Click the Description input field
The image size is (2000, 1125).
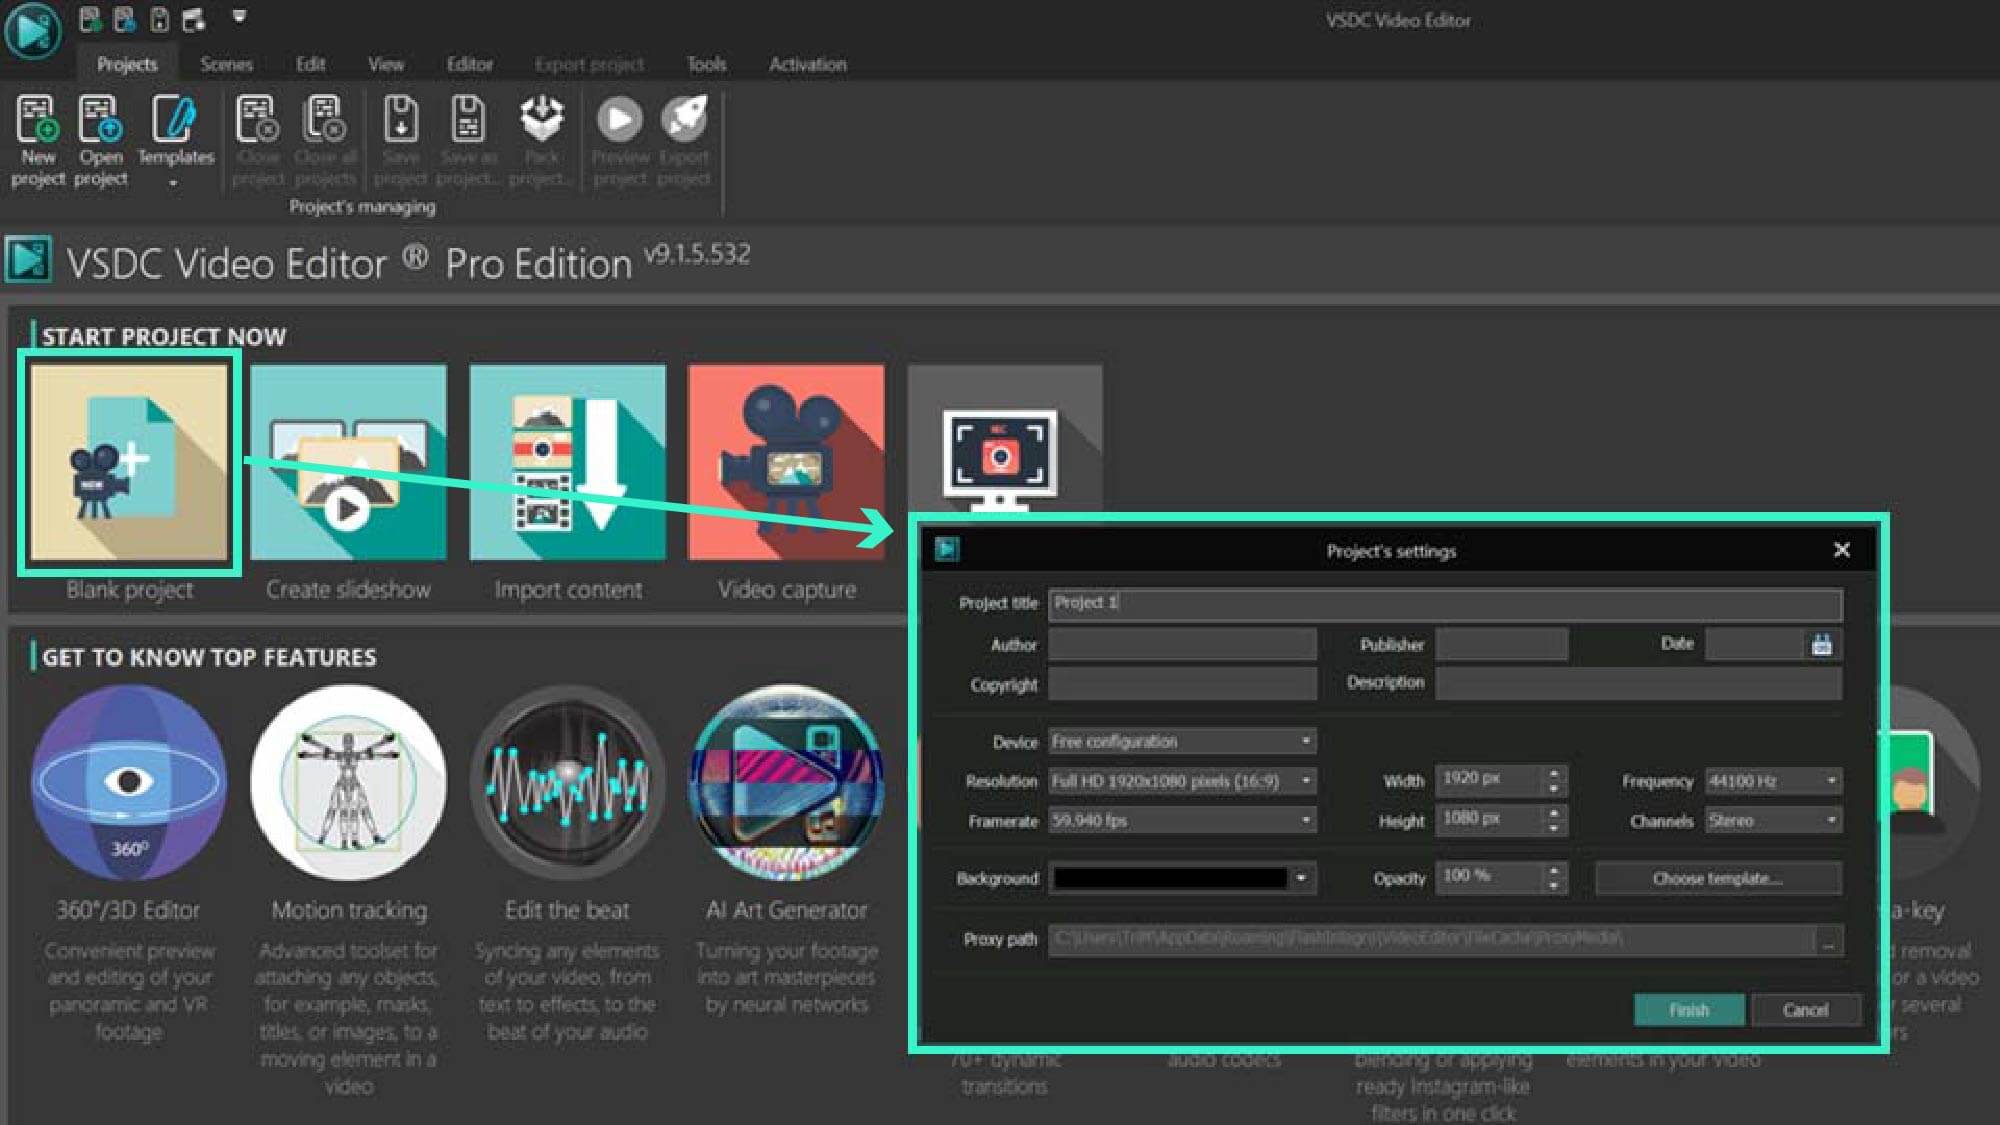pyautogui.click(x=1639, y=683)
